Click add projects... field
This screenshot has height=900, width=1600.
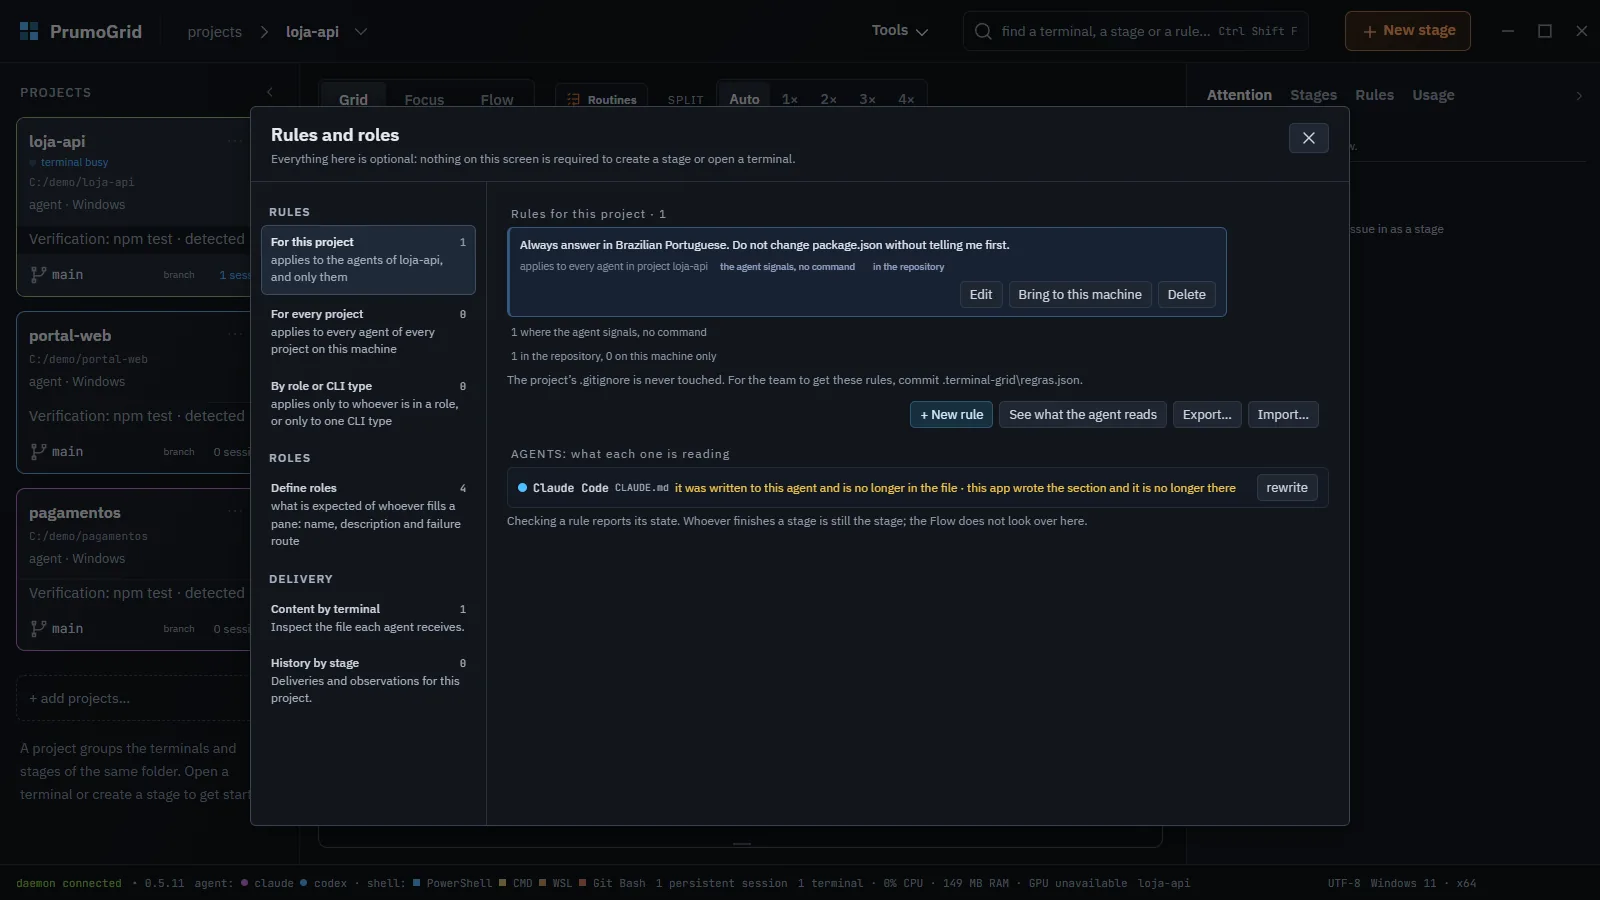pyautogui.click(x=133, y=698)
